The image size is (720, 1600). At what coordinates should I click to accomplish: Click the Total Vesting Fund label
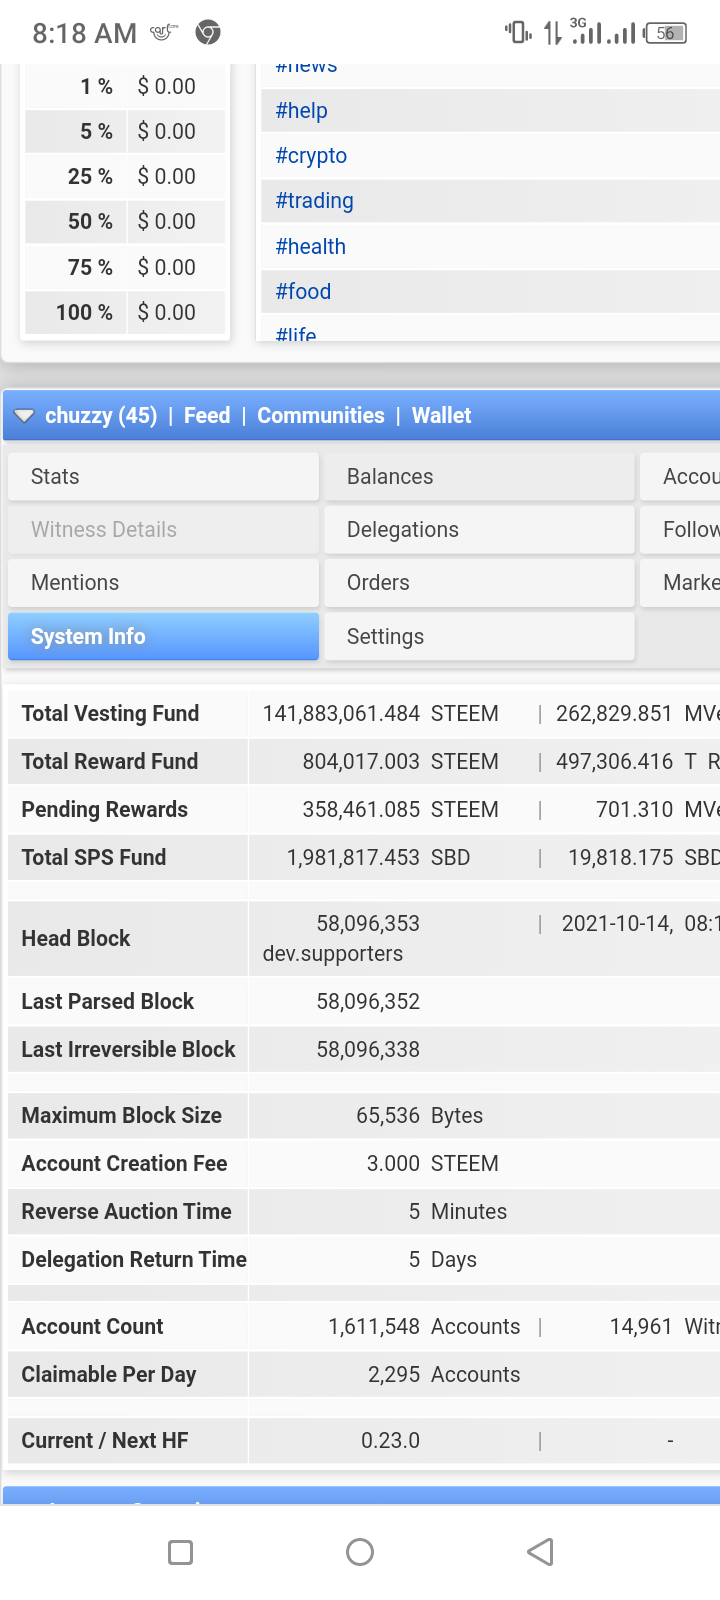click(x=110, y=714)
